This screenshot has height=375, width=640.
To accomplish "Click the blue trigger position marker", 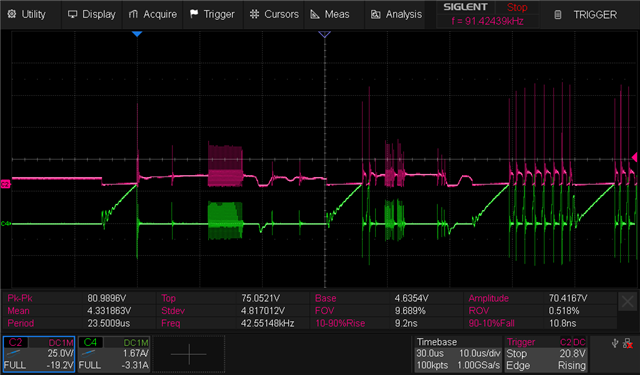I will (x=137, y=34).
